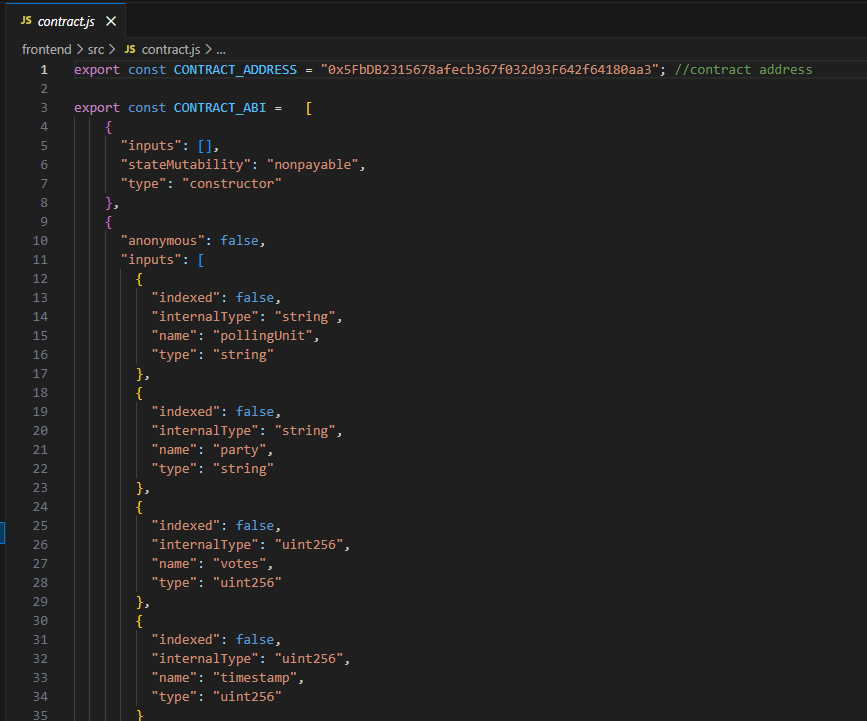
Task: Click contract.js in the breadcrumb path
Action: [x=171, y=49]
